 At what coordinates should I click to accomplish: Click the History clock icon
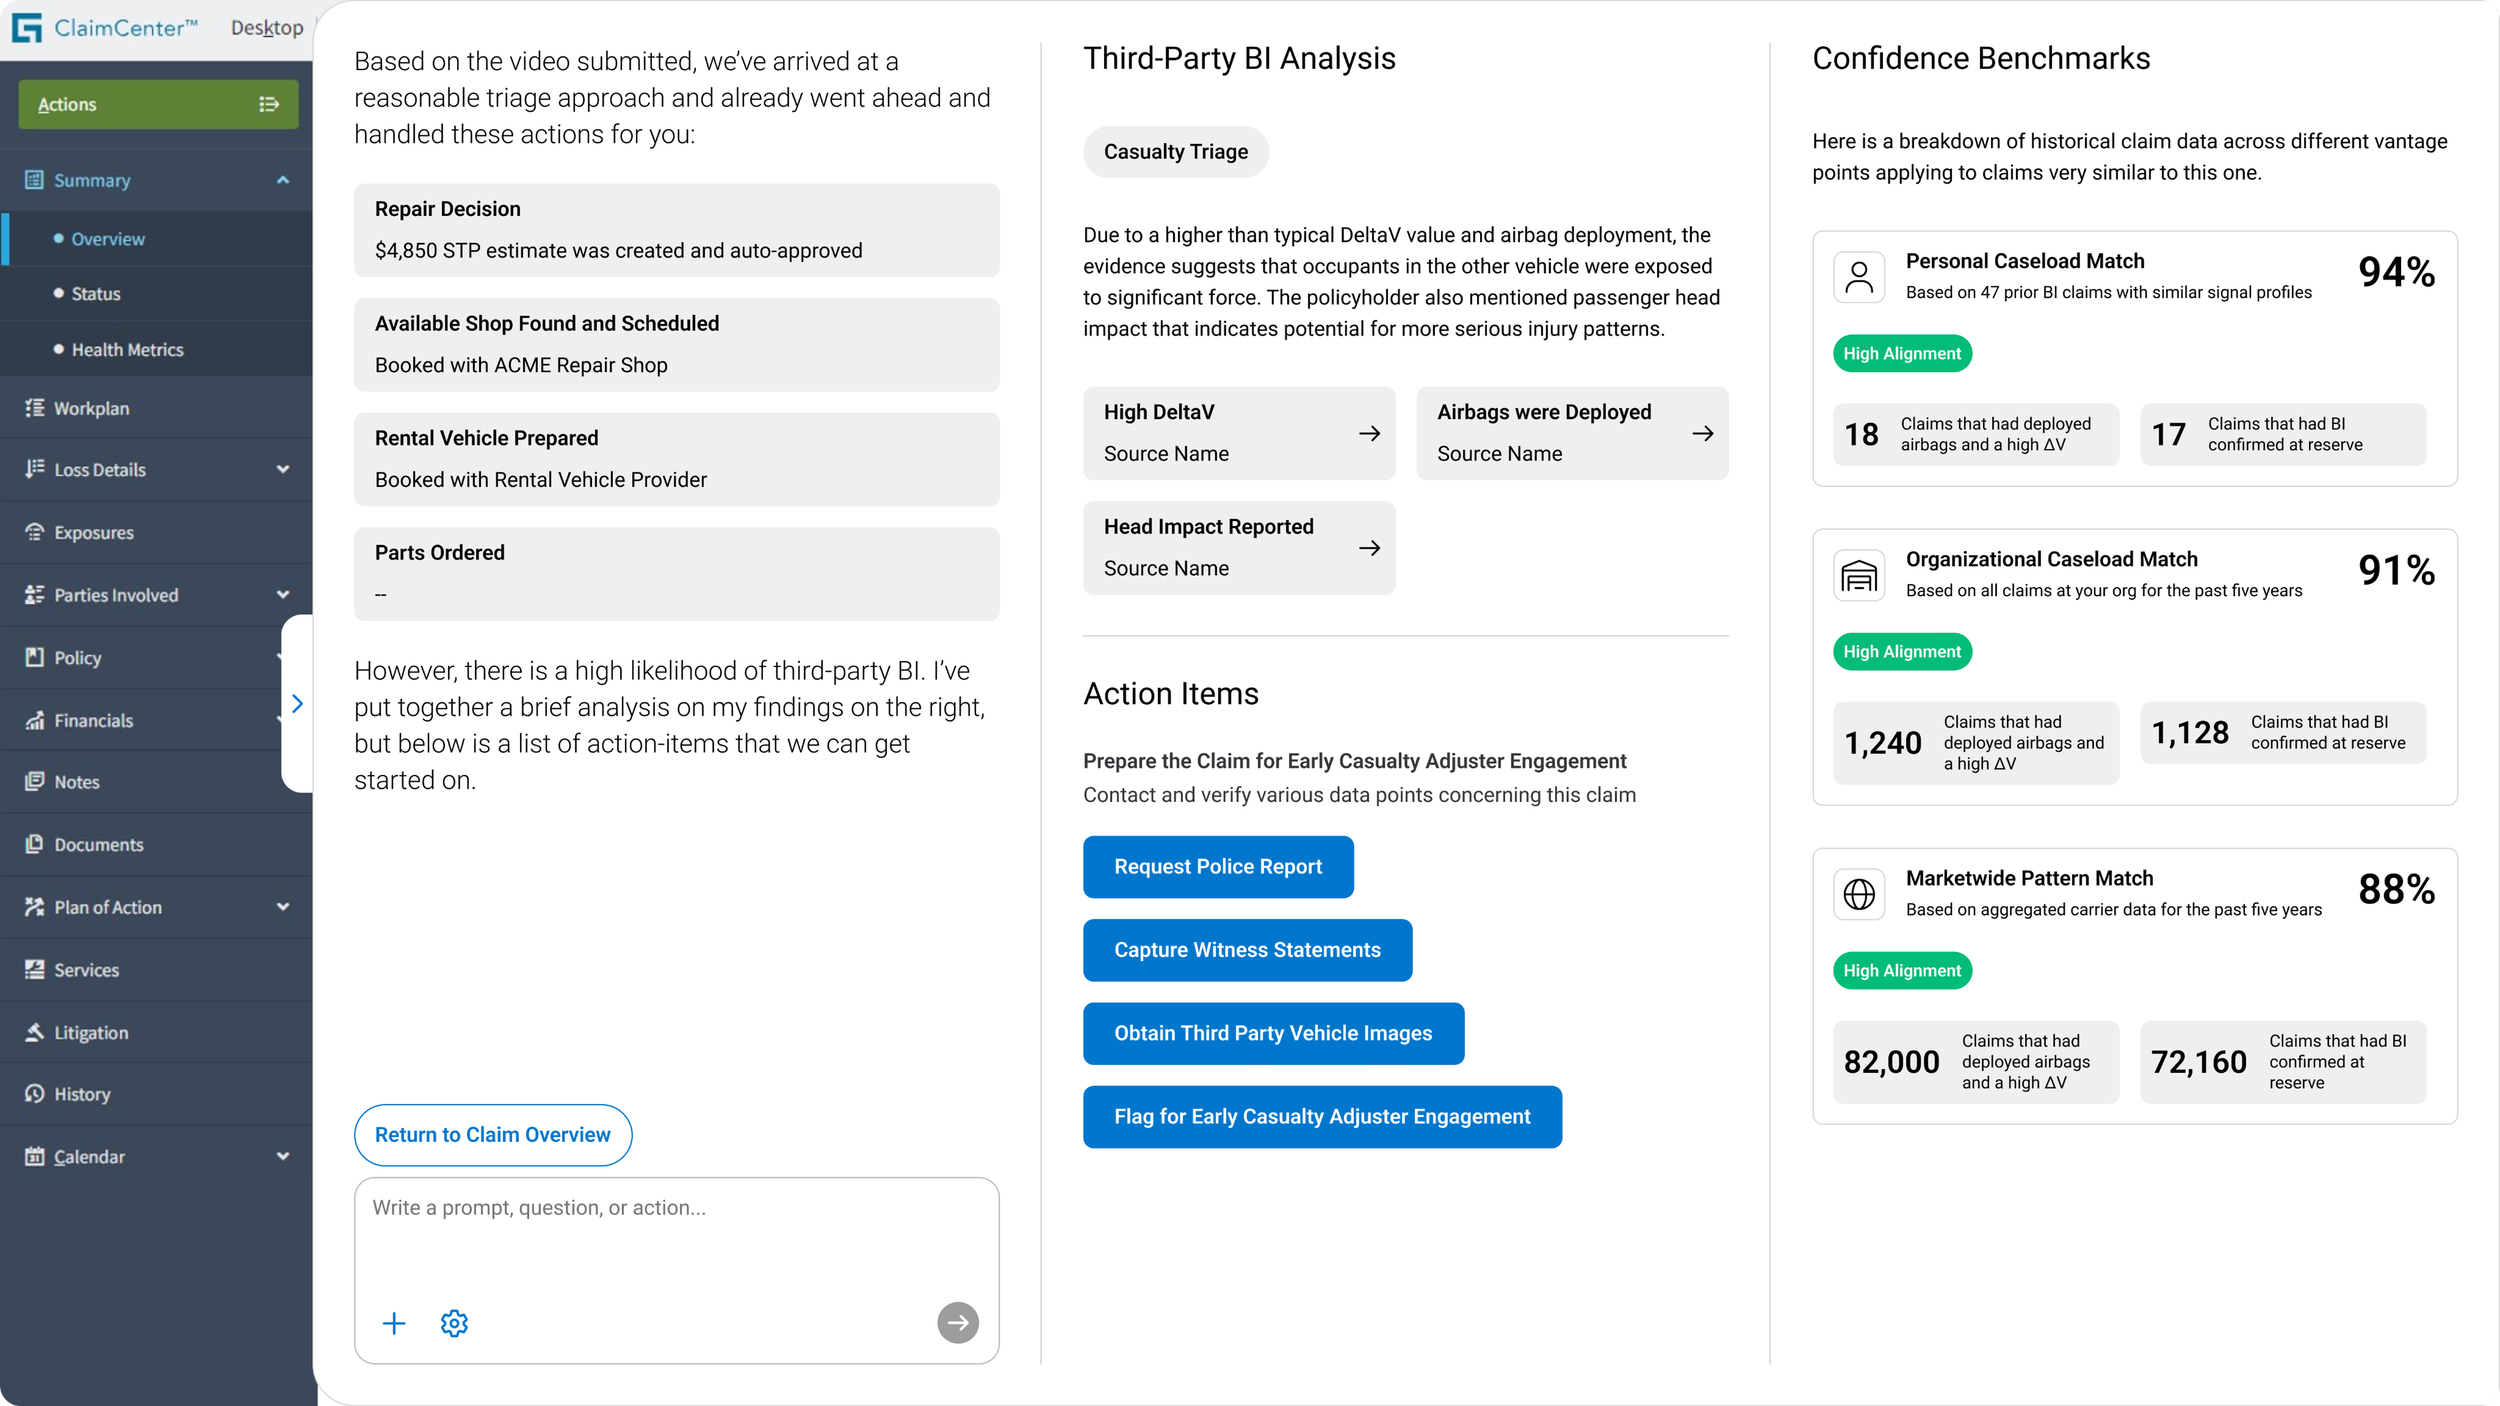[34, 1094]
